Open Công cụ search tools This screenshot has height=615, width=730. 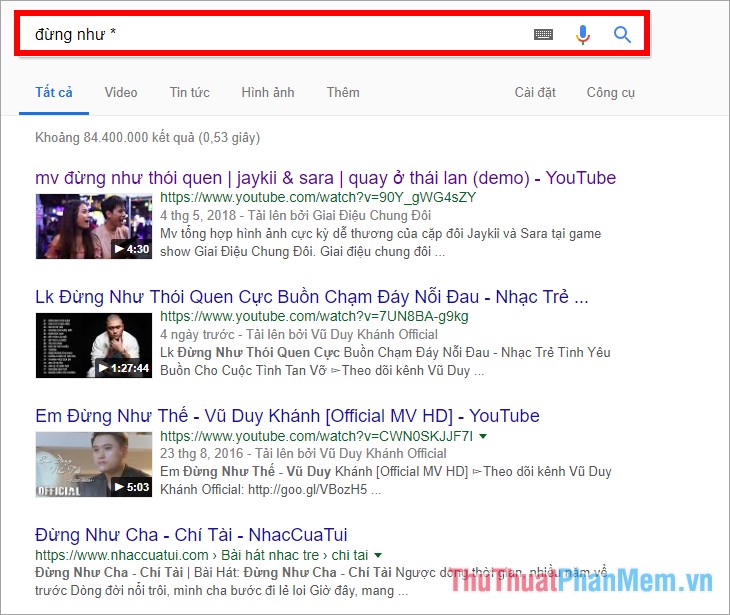point(610,92)
